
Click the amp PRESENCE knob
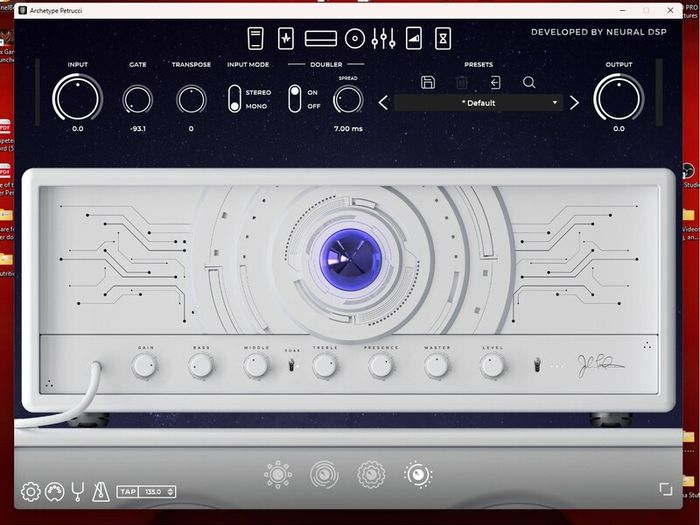point(381,366)
